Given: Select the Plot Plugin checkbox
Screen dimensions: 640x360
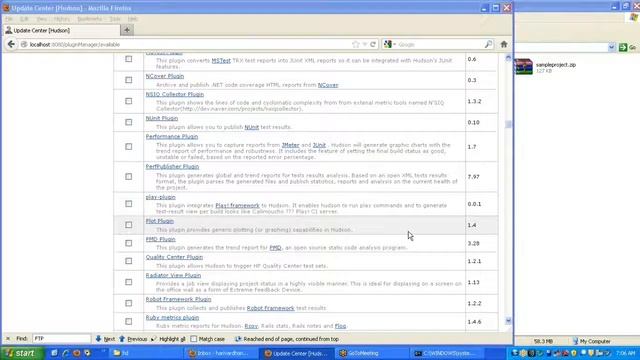Looking at the screenshot, I should (129, 224).
